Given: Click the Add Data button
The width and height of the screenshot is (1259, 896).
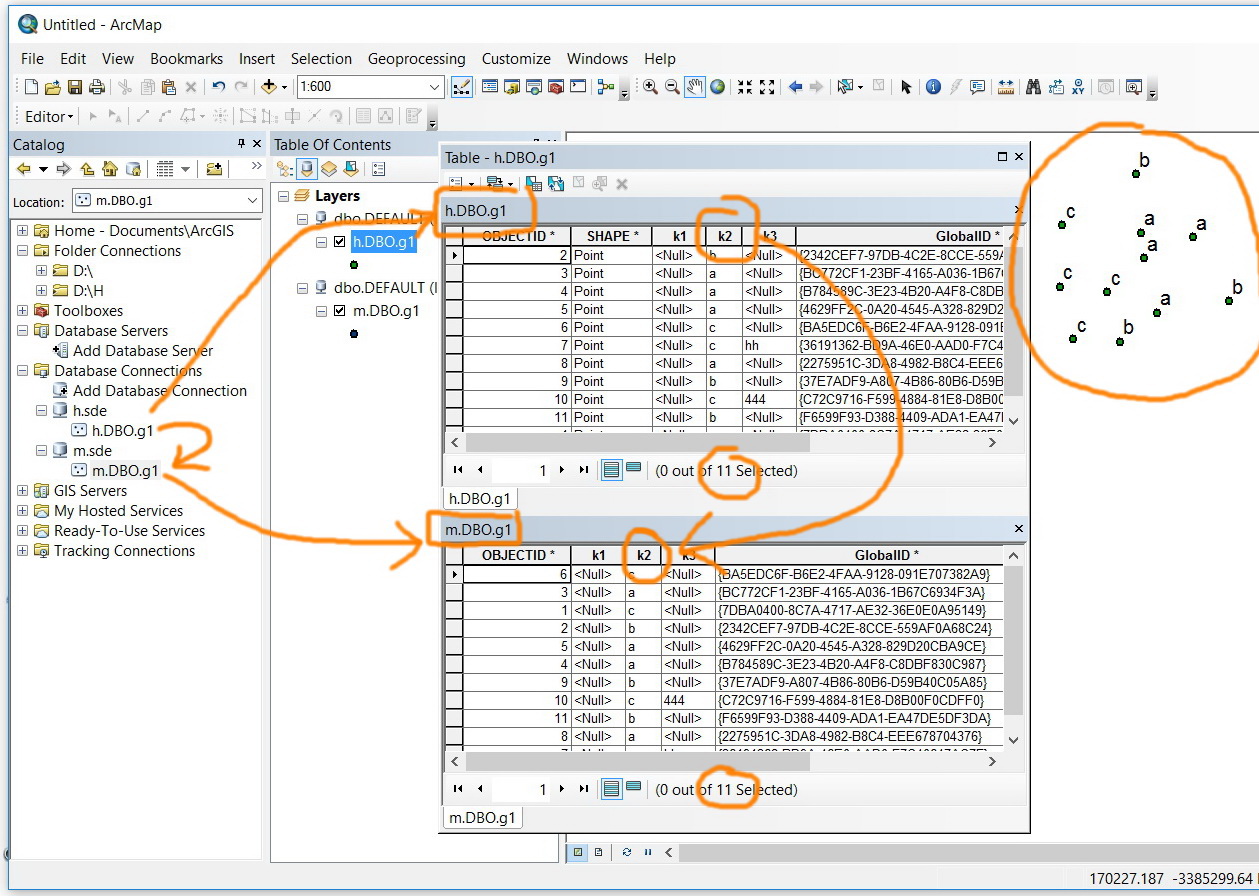Looking at the screenshot, I should tap(270, 87).
